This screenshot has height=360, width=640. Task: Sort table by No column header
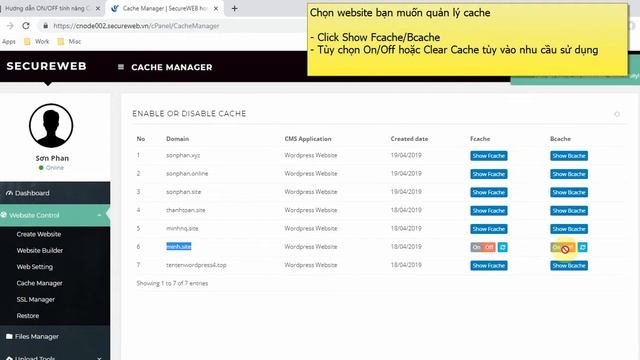(x=141, y=139)
